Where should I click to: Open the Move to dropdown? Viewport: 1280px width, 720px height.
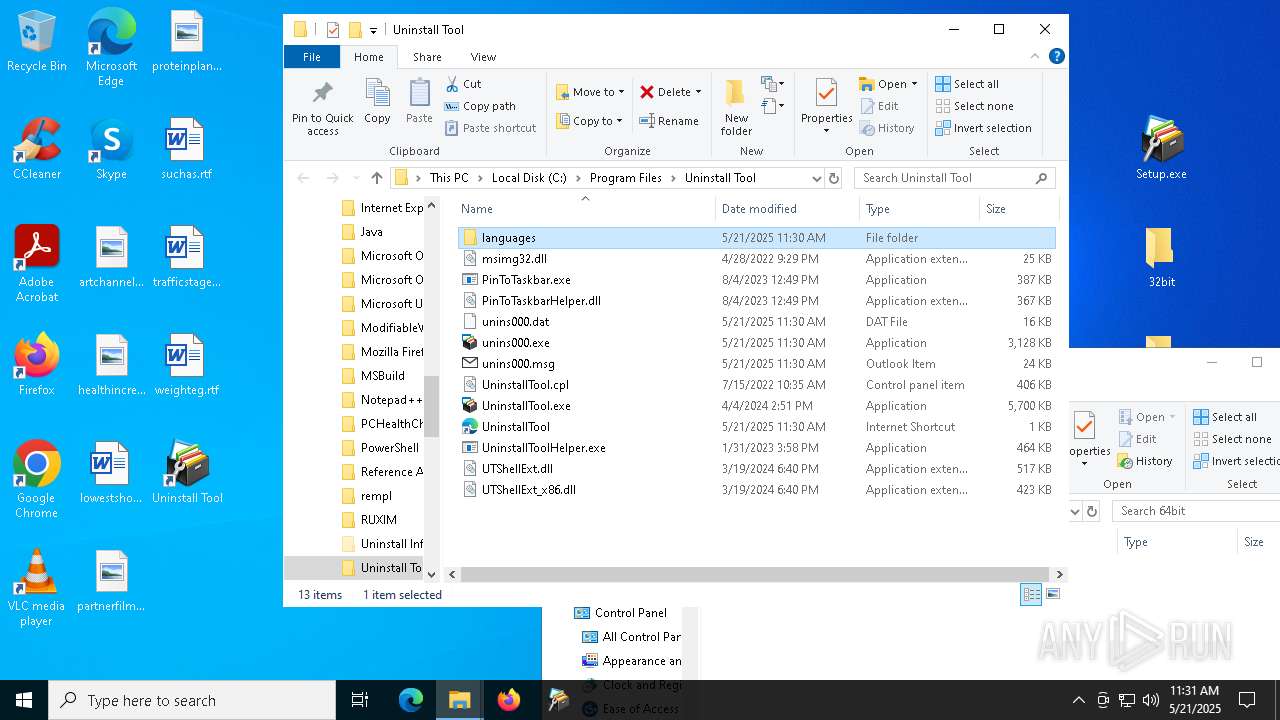point(590,92)
